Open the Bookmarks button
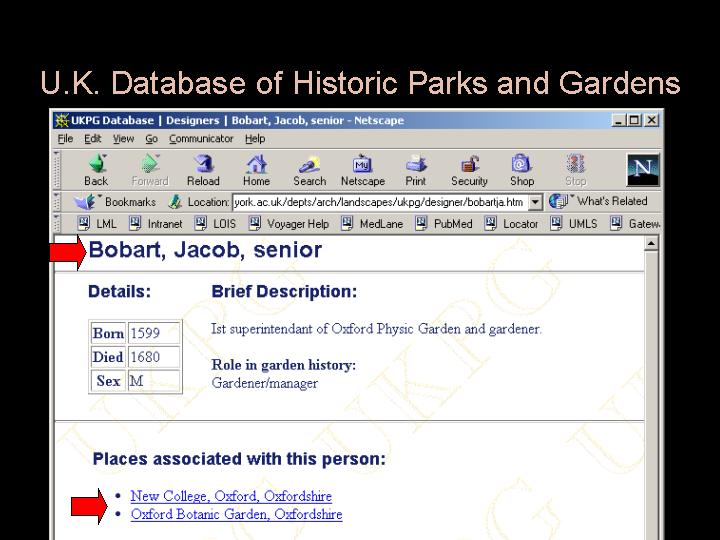 tap(118, 202)
